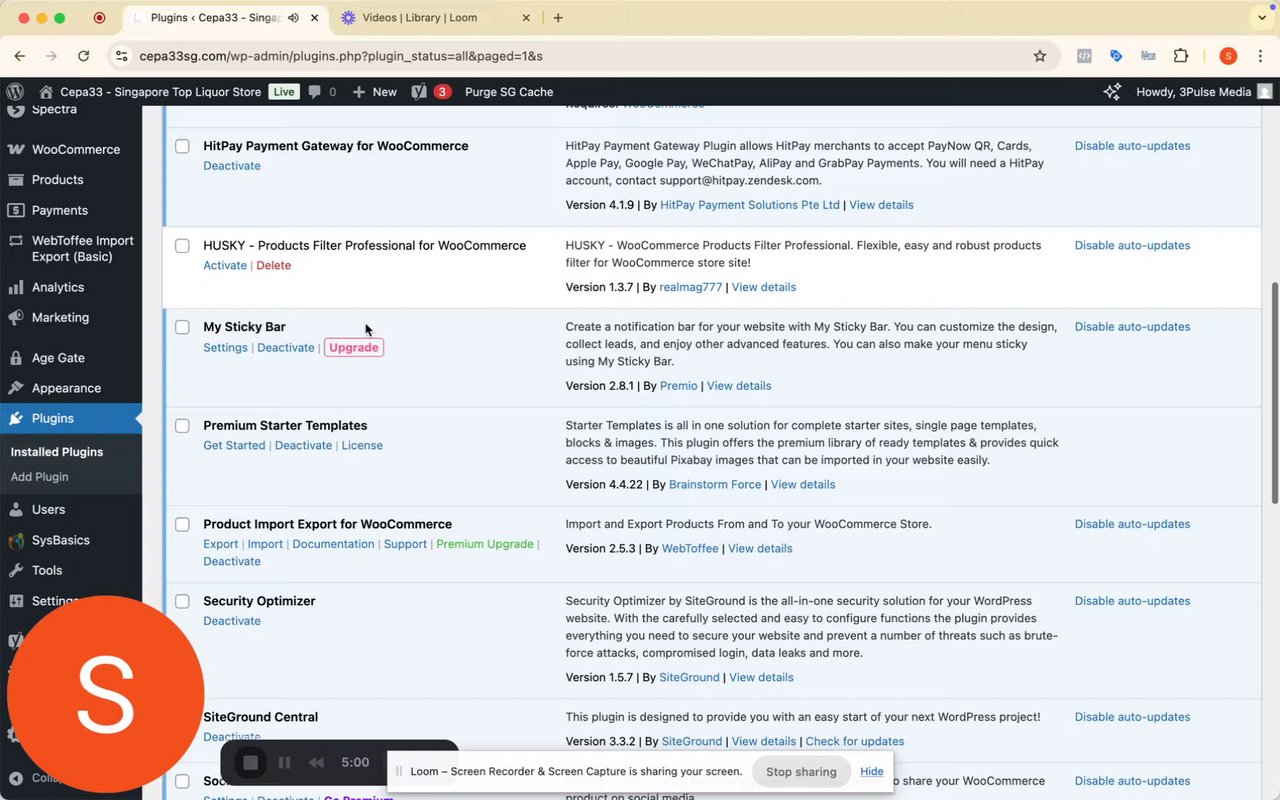Open Get Started for Starter Templates
Image resolution: width=1280 pixels, height=800 pixels.
234,445
